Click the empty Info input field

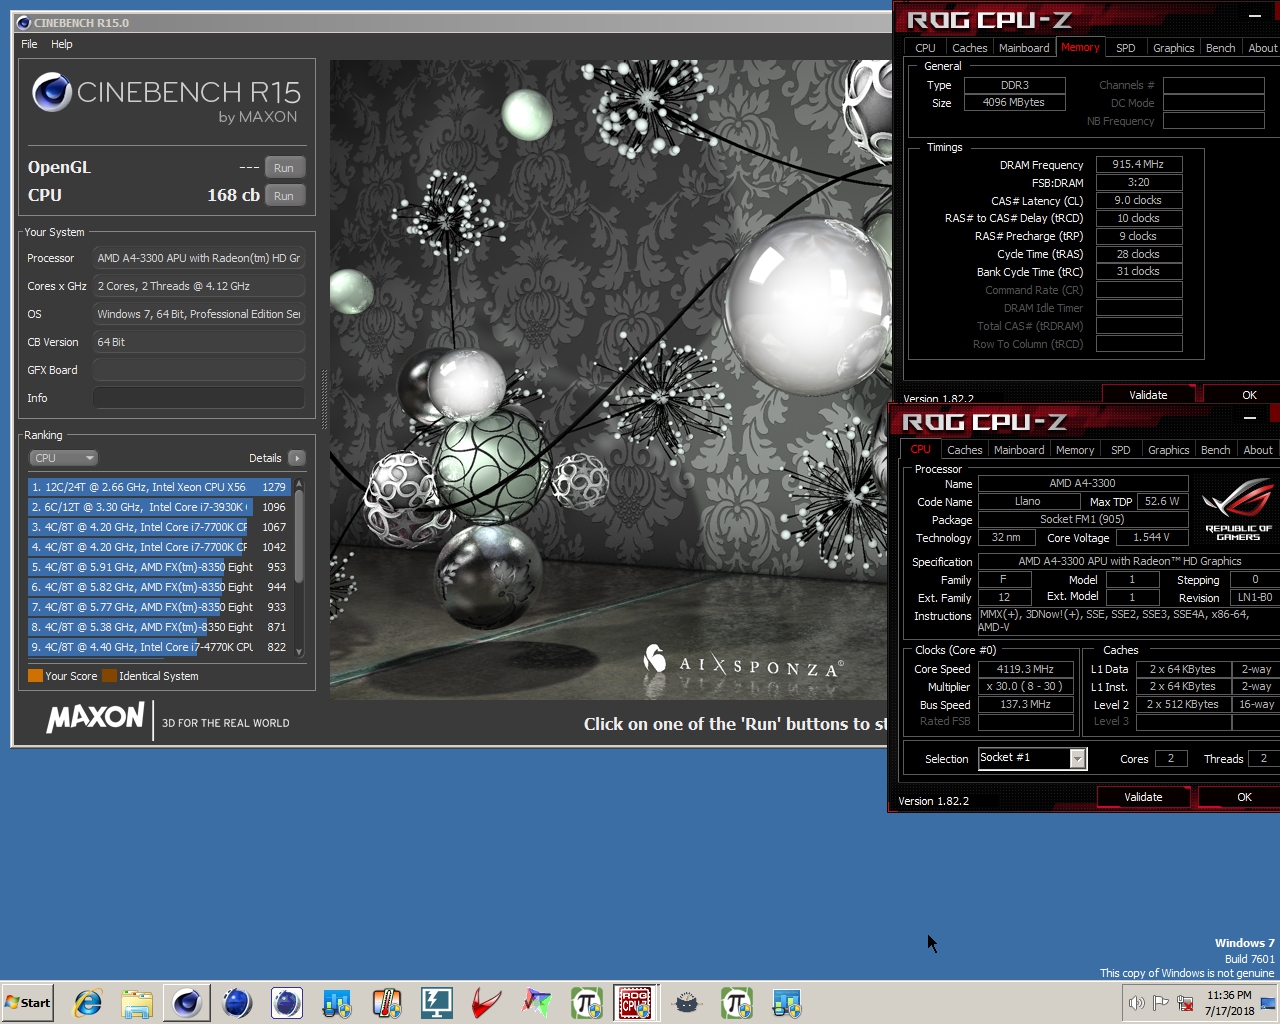point(198,398)
